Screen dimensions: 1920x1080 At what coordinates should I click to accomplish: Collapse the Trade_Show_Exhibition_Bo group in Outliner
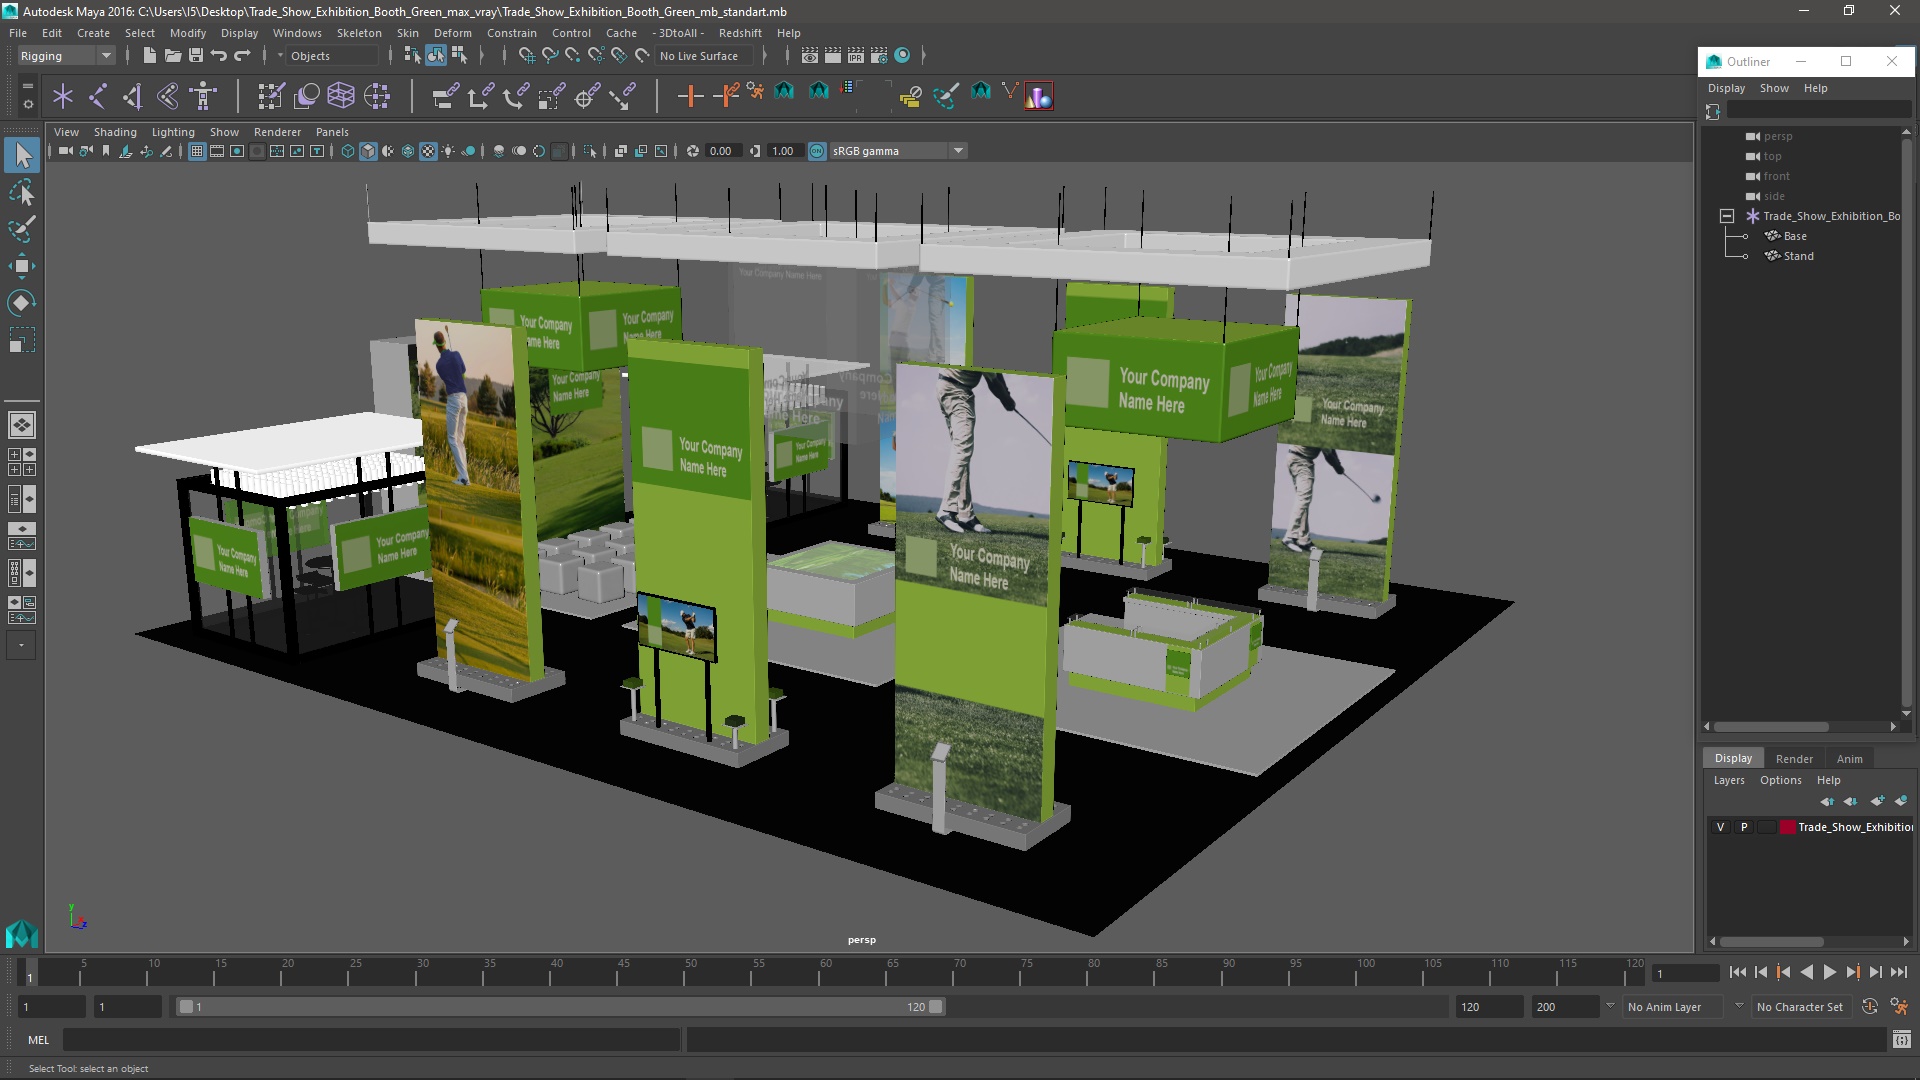[1727, 216]
